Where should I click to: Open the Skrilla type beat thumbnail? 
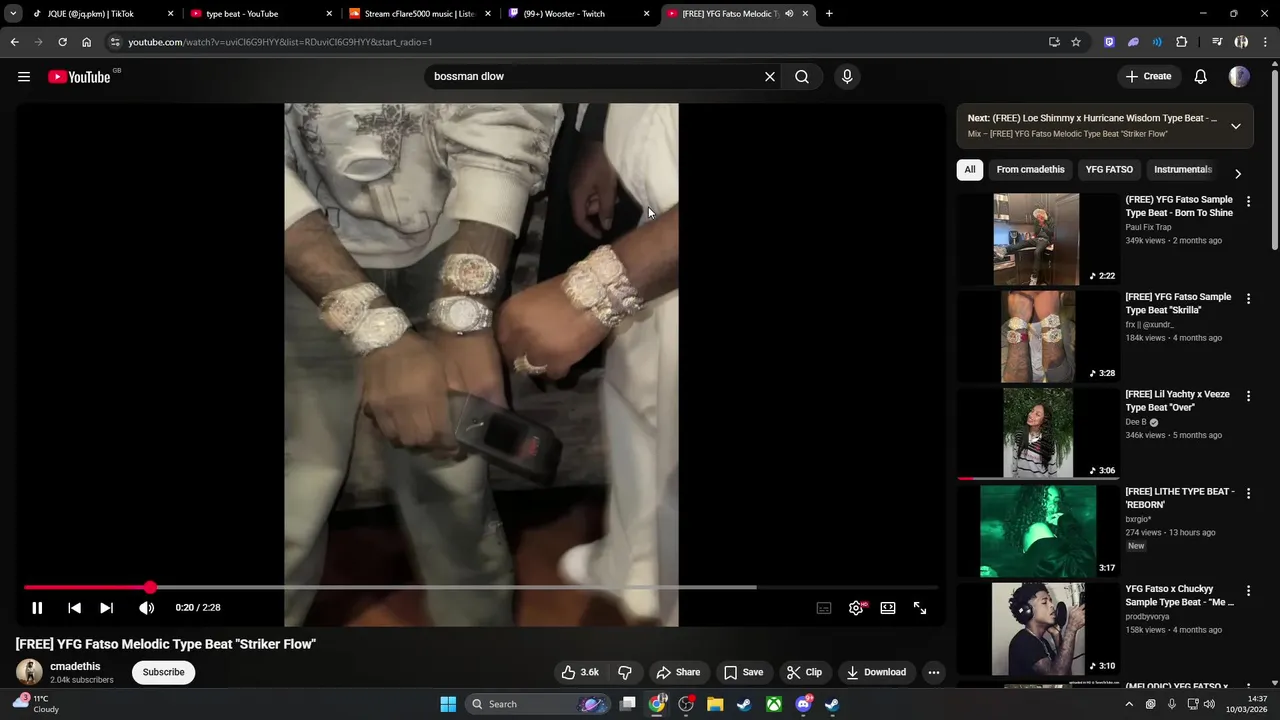[x=1036, y=337]
